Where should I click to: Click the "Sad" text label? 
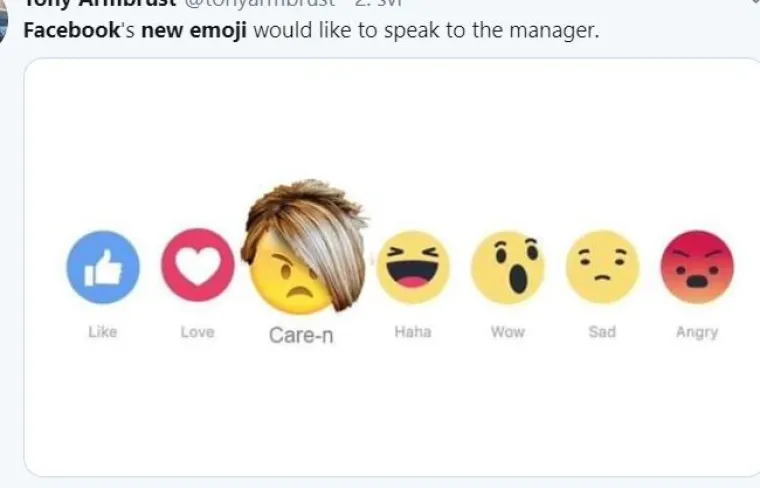(602, 332)
